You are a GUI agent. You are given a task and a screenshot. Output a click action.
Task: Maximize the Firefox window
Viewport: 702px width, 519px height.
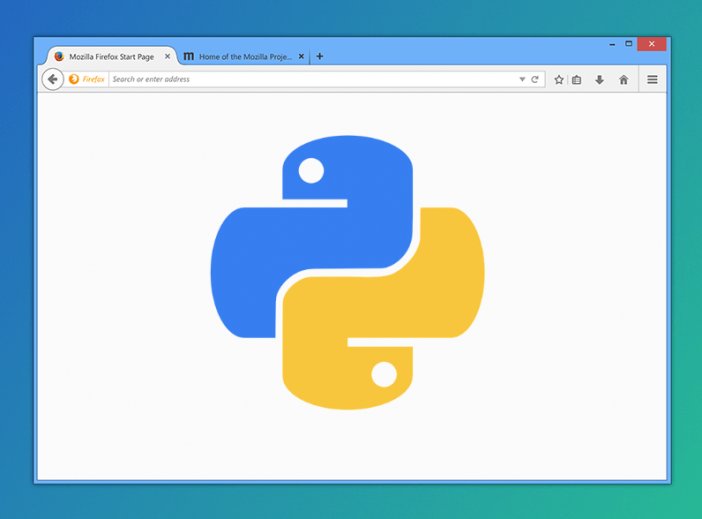(x=629, y=44)
